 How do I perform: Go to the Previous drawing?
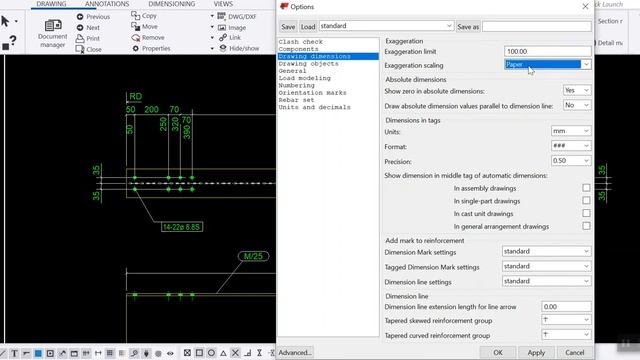[x=93, y=17]
